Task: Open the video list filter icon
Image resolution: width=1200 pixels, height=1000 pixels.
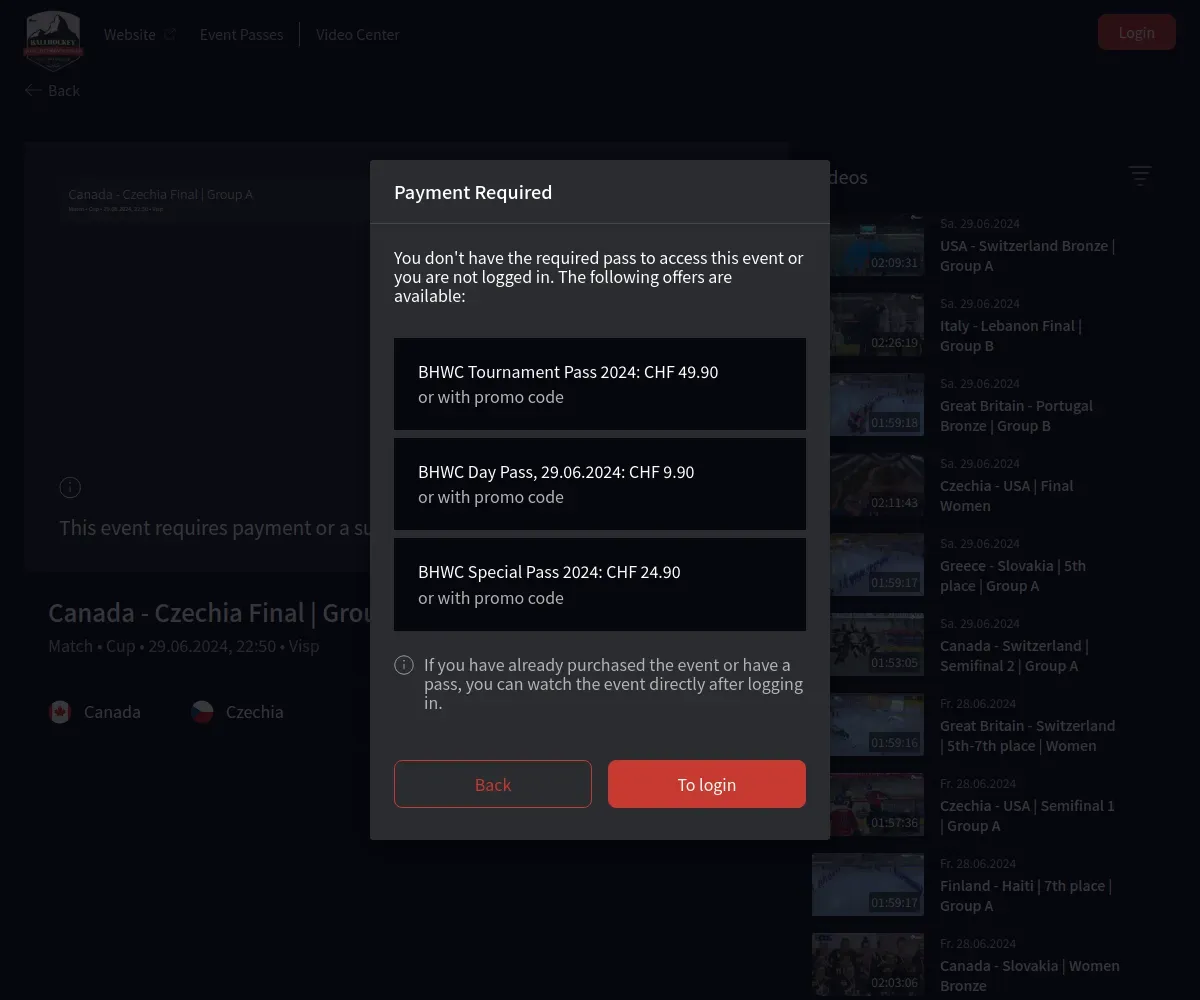Action: [1140, 176]
